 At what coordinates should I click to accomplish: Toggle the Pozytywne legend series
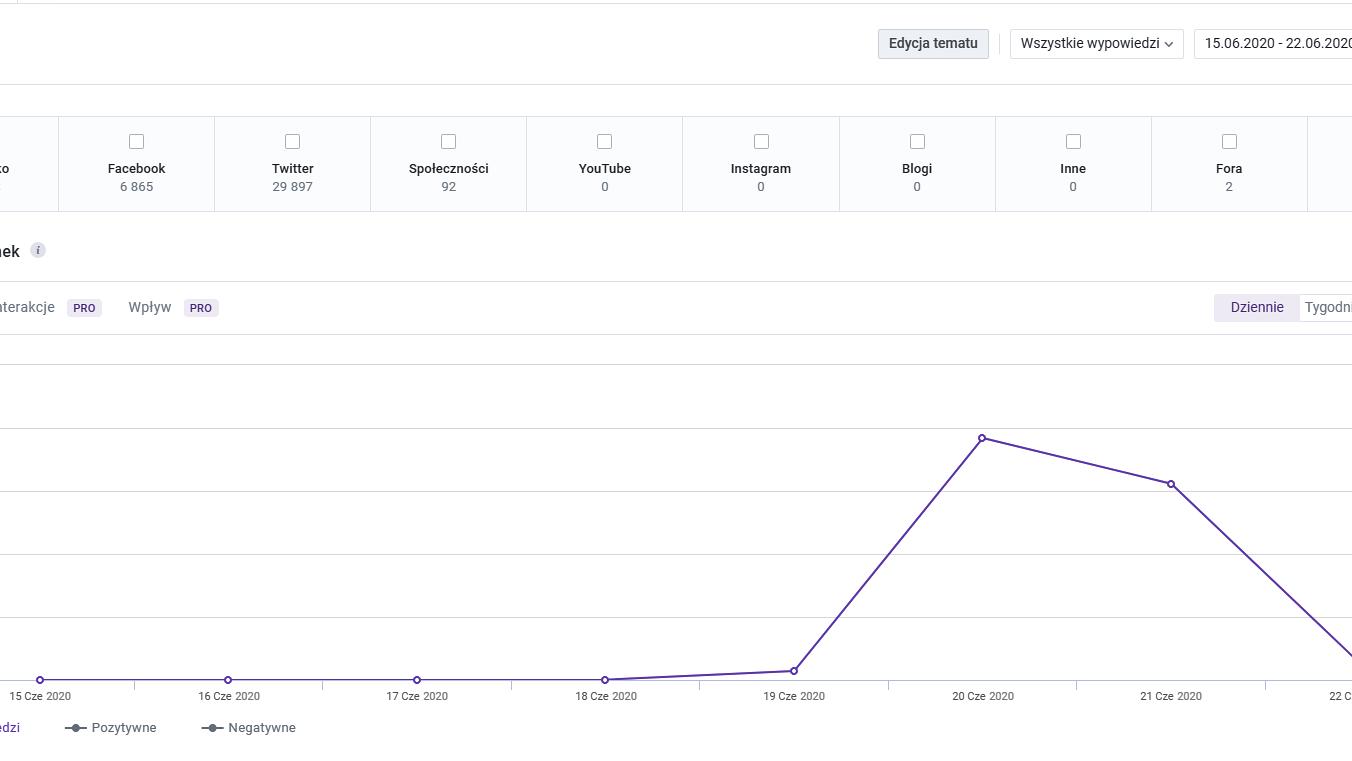111,728
